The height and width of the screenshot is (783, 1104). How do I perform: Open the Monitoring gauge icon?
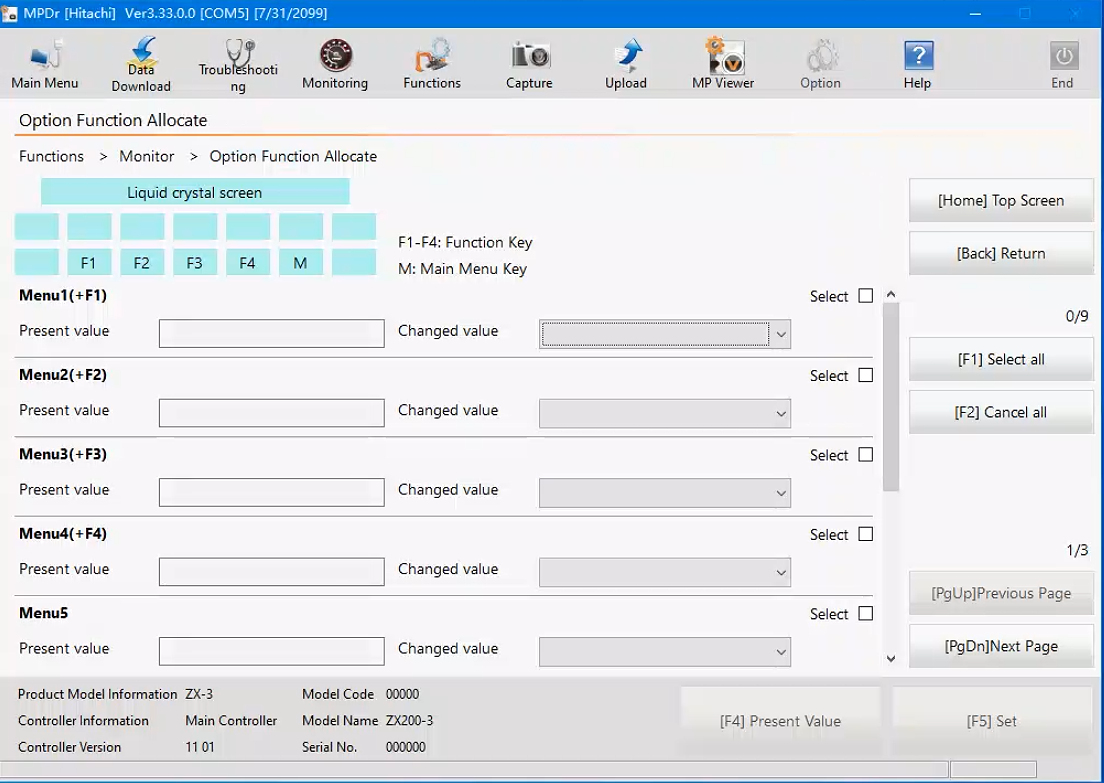335,65
